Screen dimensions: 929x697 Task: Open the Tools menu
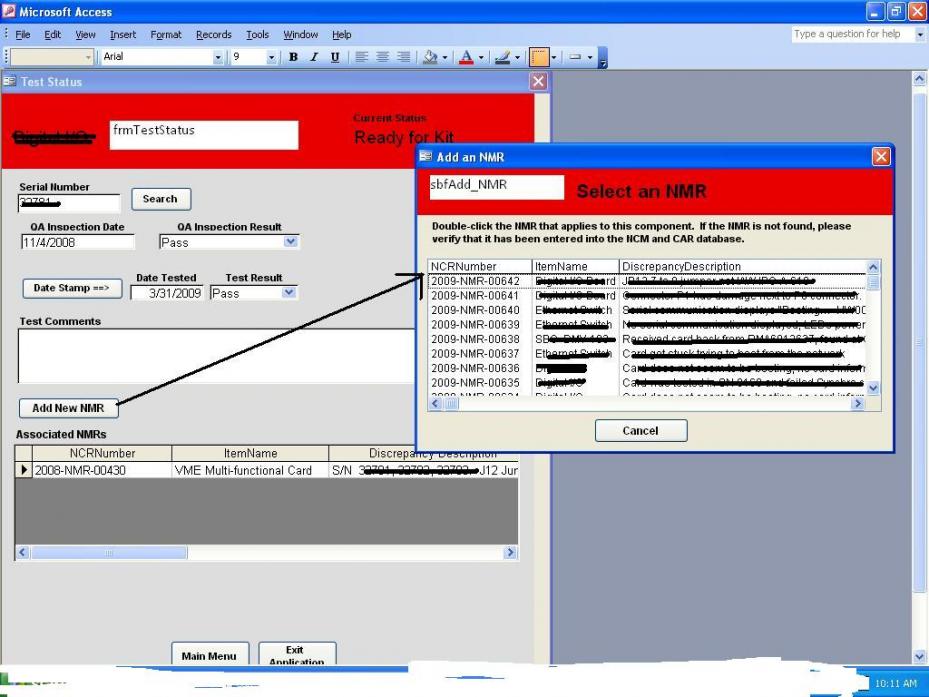(x=257, y=34)
